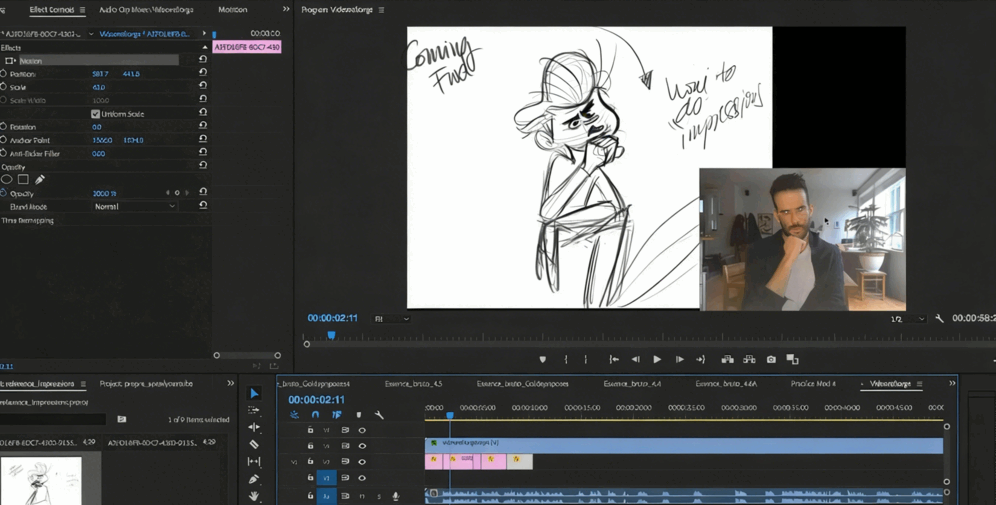Reset the Position parameter
Image resolution: width=996 pixels, height=505 pixels.
[203, 74]
